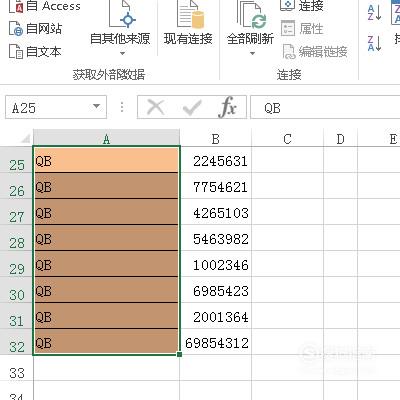Open the Name Box dropdown arrow
This screenshot has height=400, width=400.
(x=96, y=107)
